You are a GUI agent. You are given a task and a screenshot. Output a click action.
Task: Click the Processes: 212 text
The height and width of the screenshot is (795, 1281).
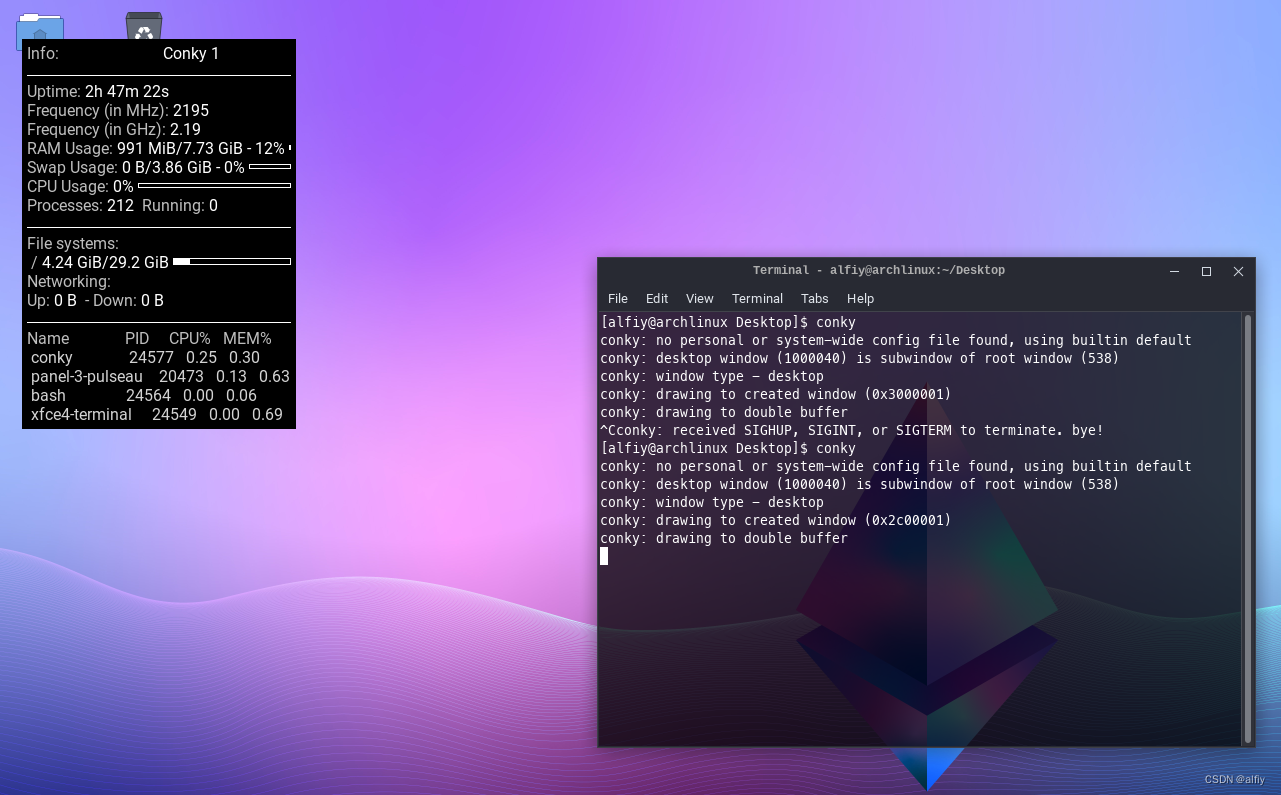[80, 205]
